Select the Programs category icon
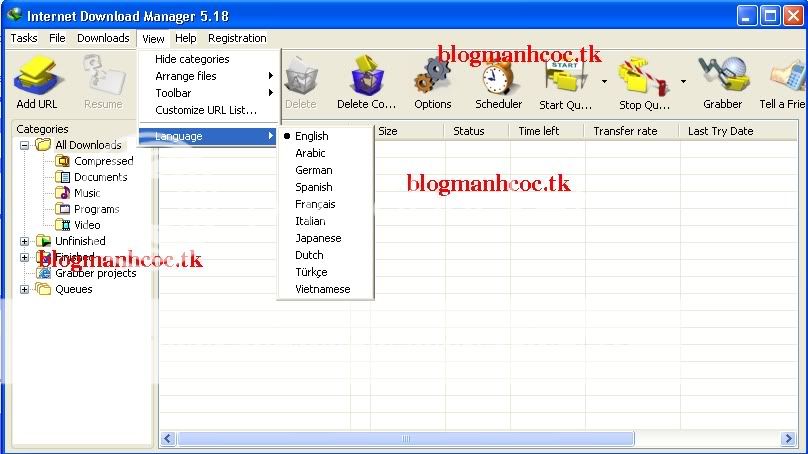This screenshot has height=454, width=808. 62,209
